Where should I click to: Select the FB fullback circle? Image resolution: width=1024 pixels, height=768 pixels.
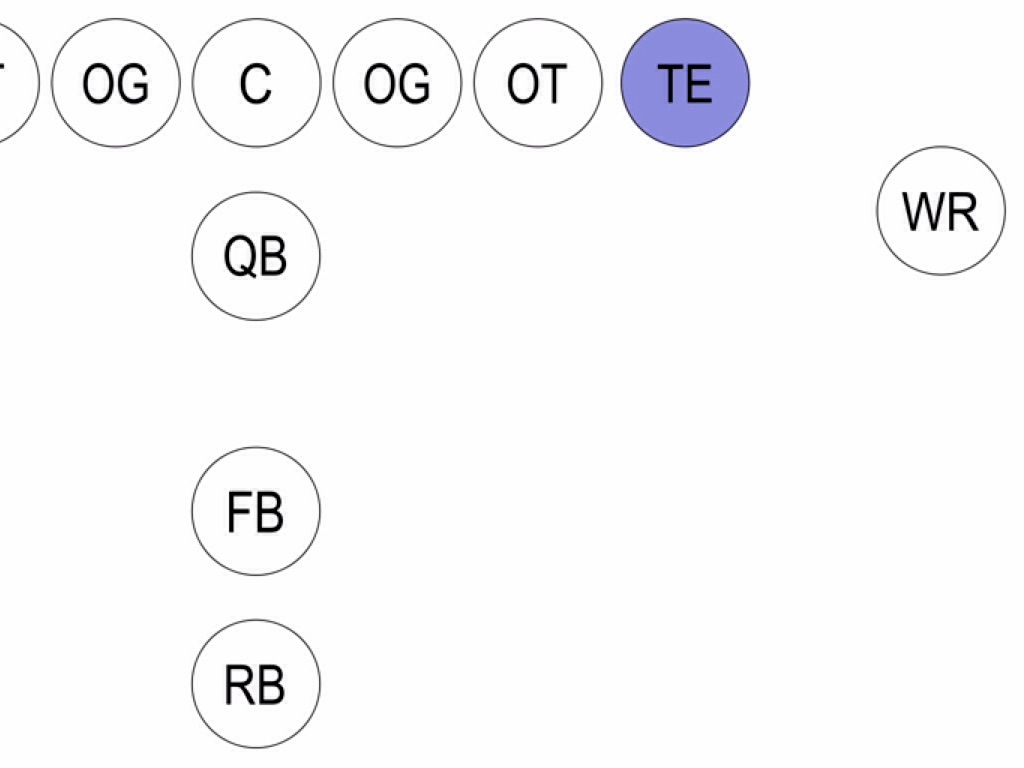256,511
